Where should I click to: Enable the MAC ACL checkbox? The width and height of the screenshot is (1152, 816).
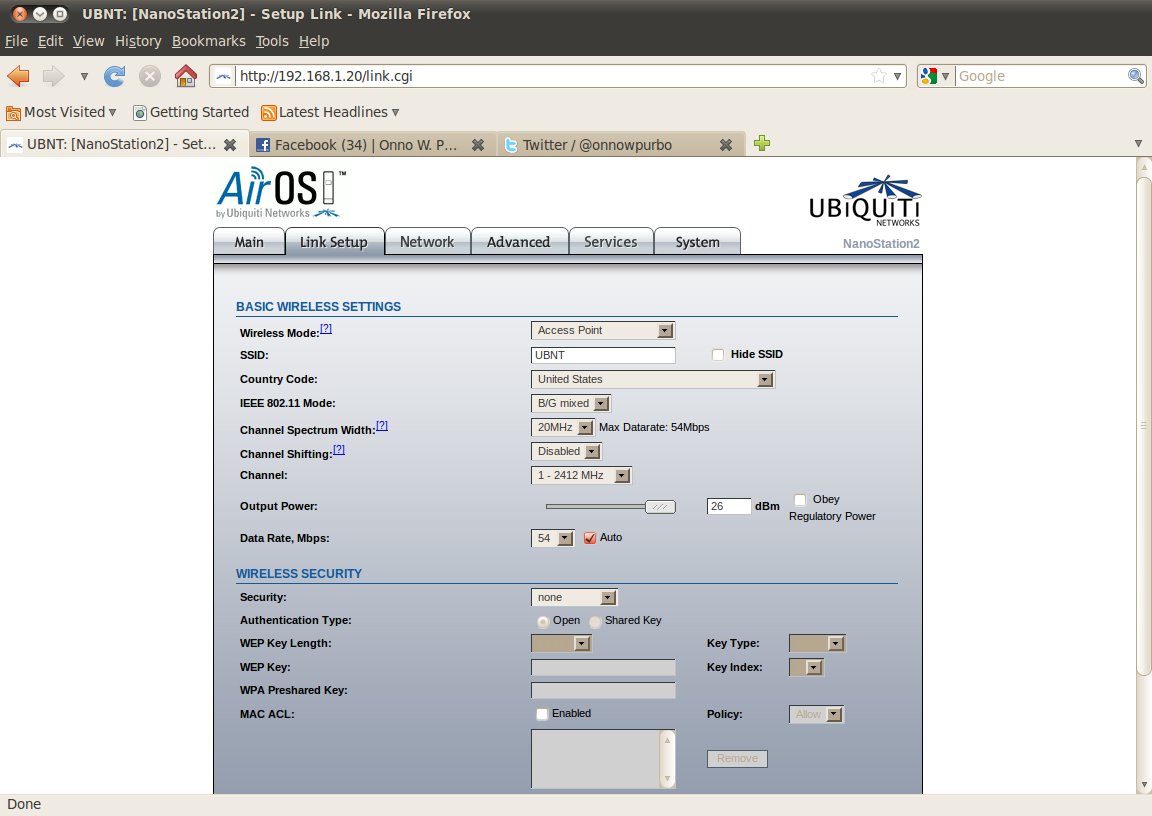[x=541, y=714]
